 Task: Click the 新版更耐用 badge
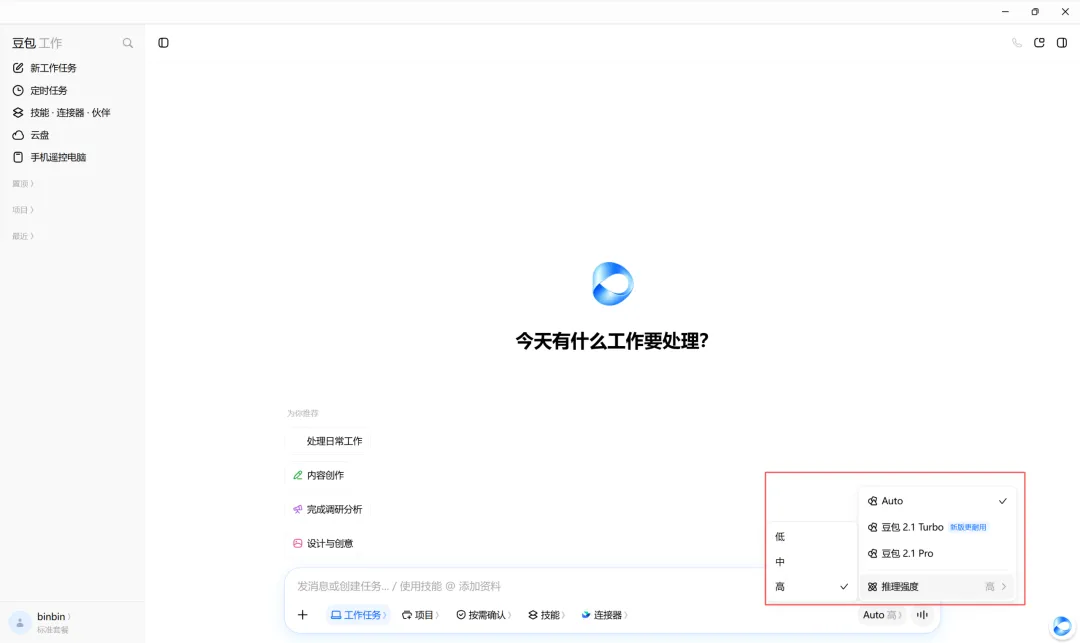point(968,527)
